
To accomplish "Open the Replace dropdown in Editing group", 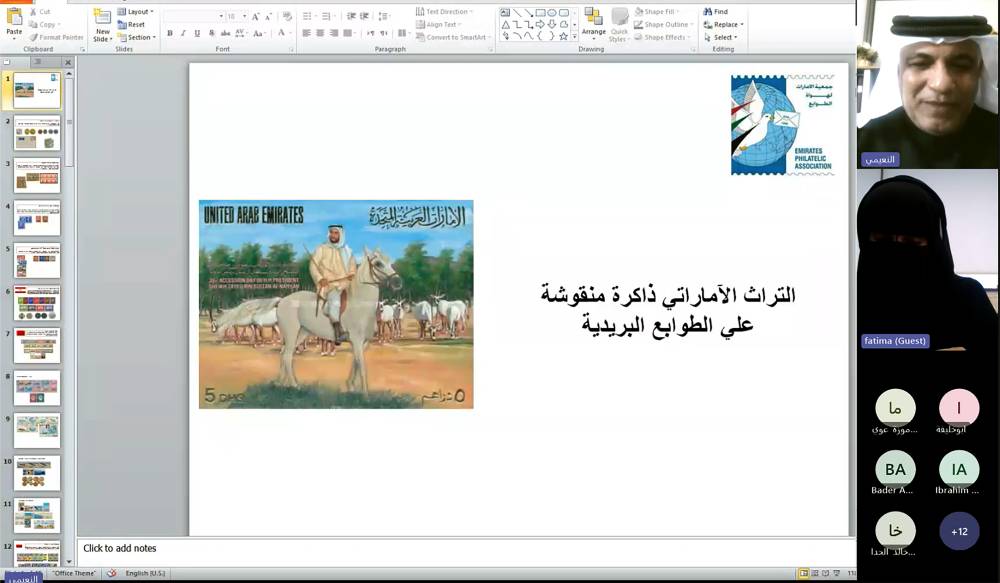I will coord(722,25).
